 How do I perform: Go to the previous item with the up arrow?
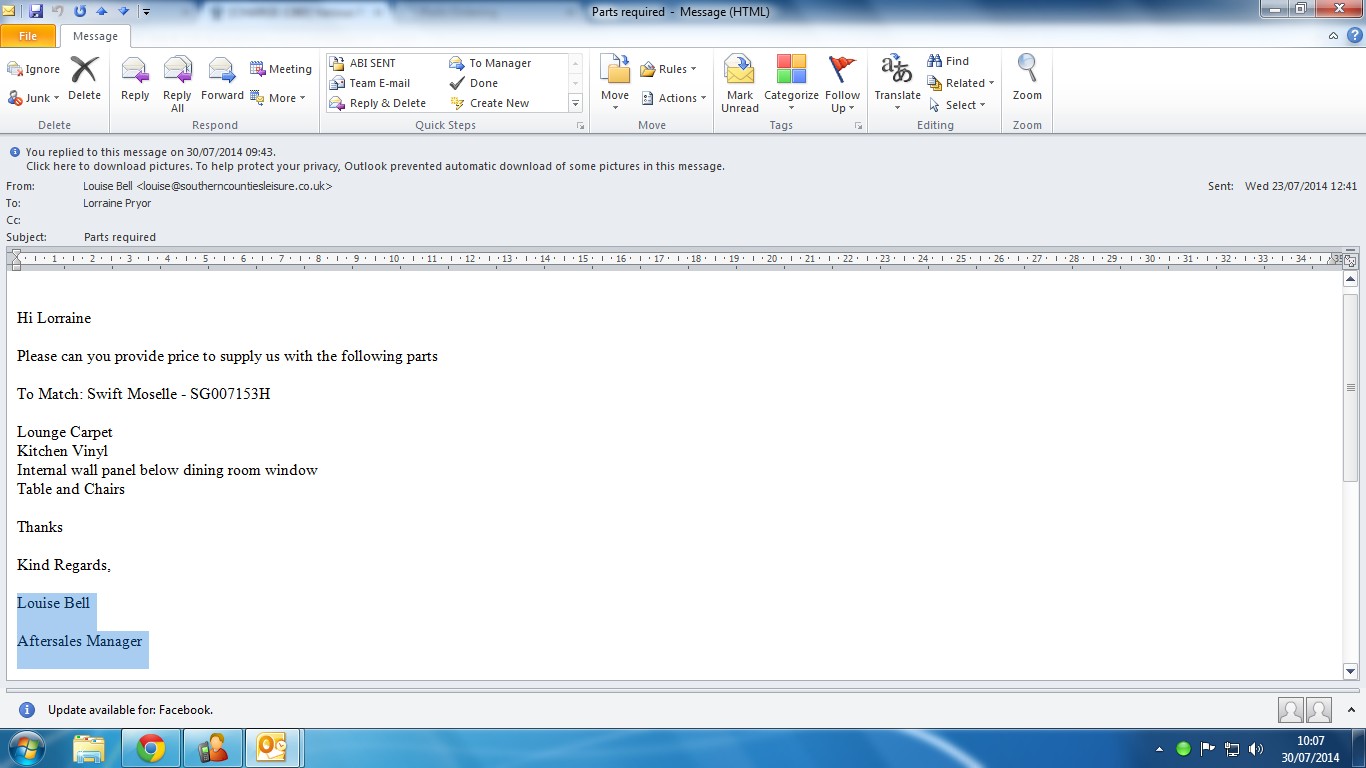pyautogui.click(x=101, y=11)
